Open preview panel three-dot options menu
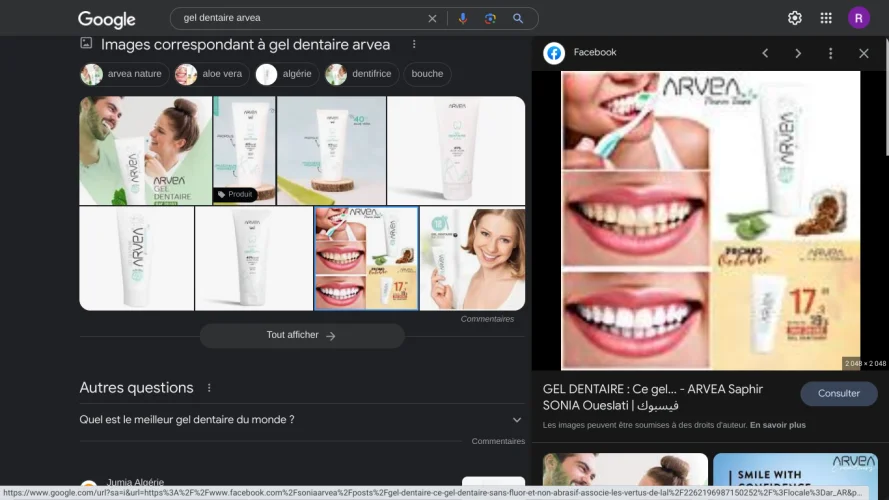Image resolution: width=889 pixels, height=500 pixels. (830, 53)
